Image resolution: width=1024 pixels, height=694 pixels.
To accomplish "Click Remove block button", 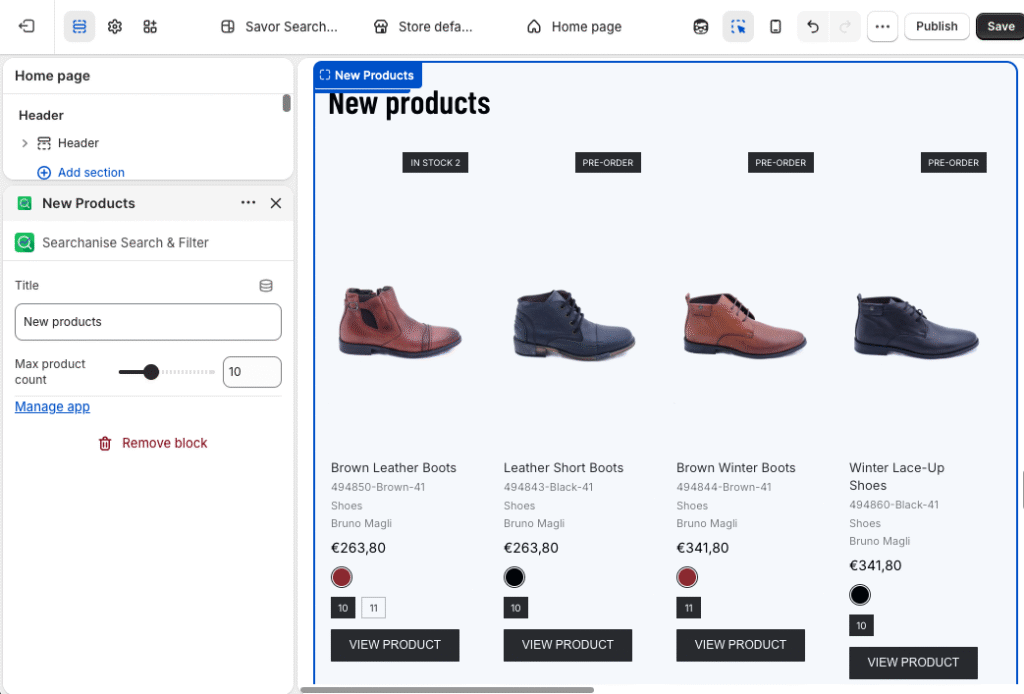I will 153,443.
